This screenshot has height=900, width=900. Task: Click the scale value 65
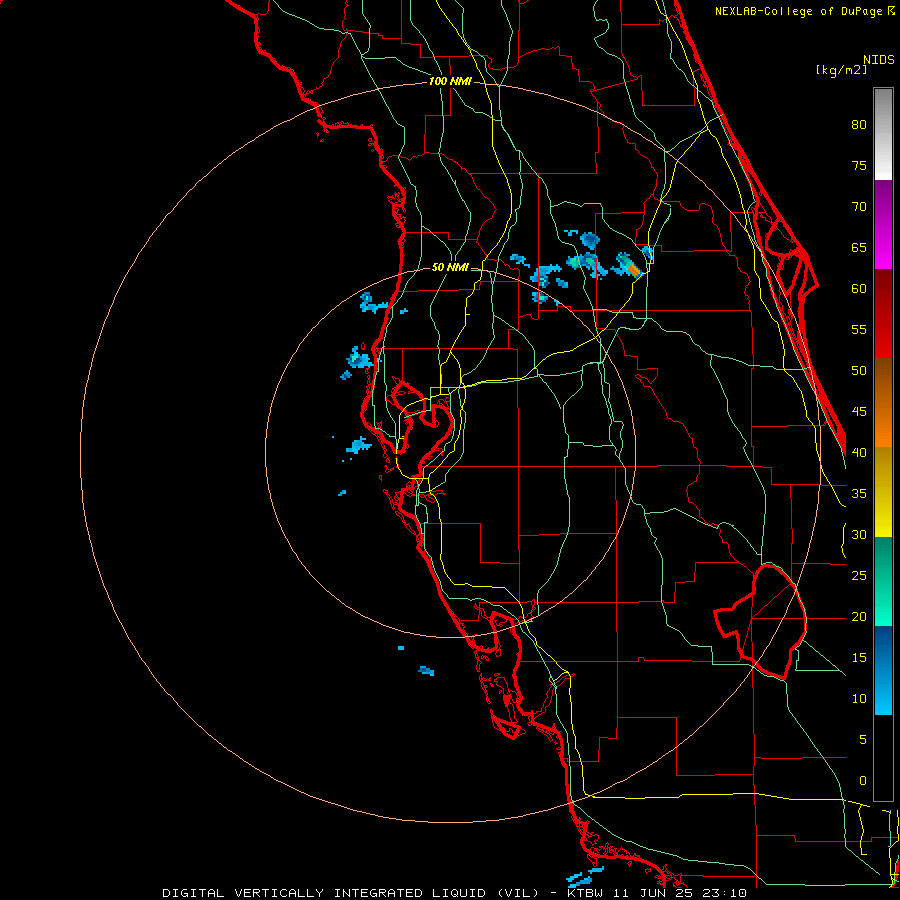point(859,248)
